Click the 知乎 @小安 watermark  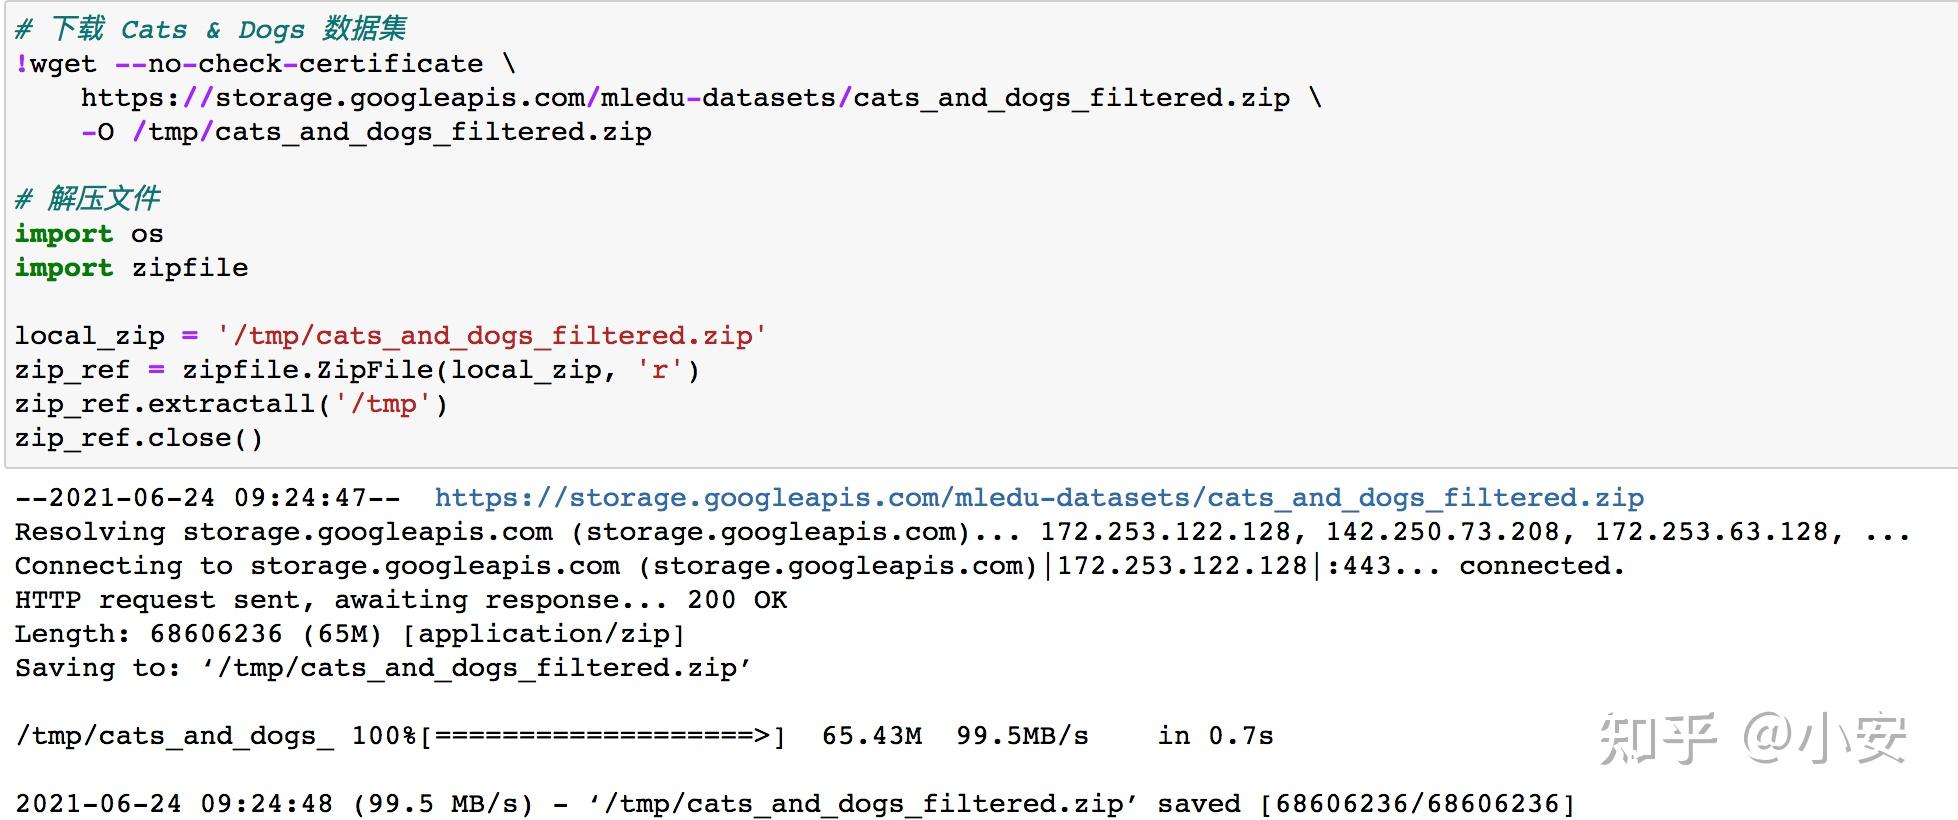pos(1752,738)
